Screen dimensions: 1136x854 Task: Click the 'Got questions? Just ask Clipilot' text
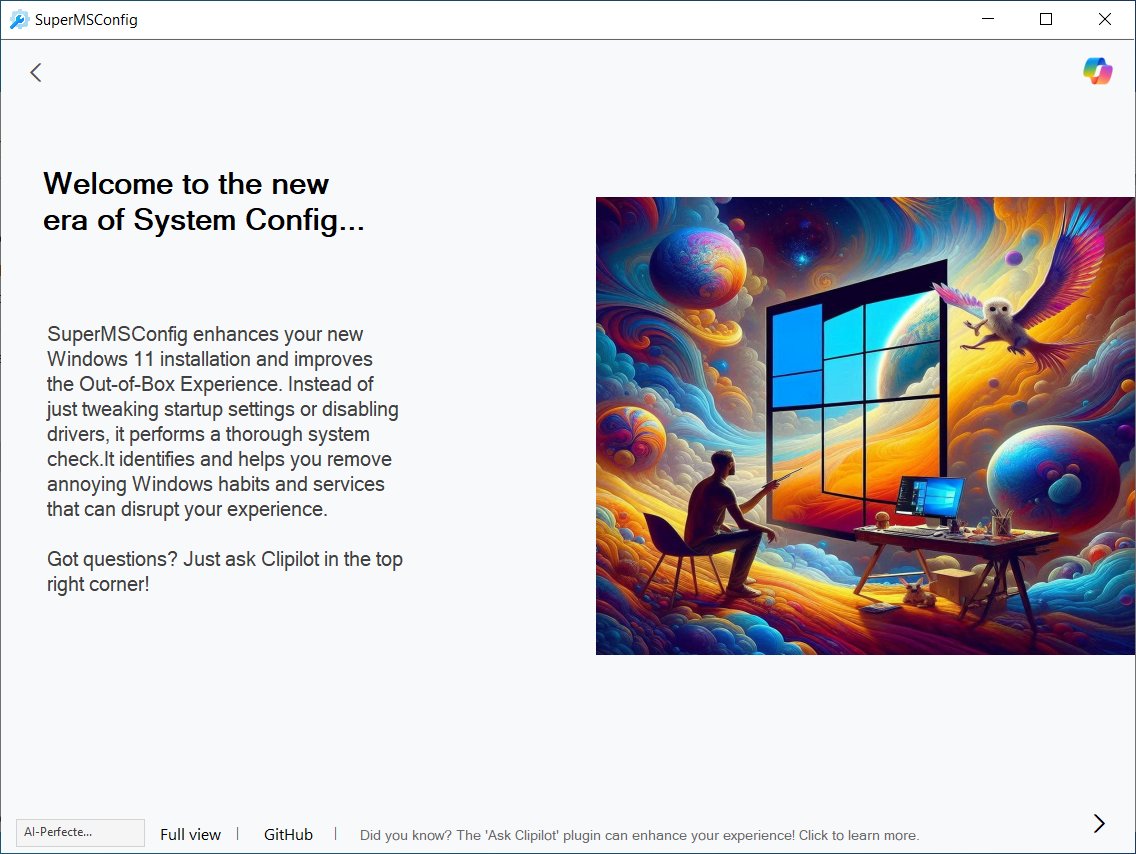point(225,572)
